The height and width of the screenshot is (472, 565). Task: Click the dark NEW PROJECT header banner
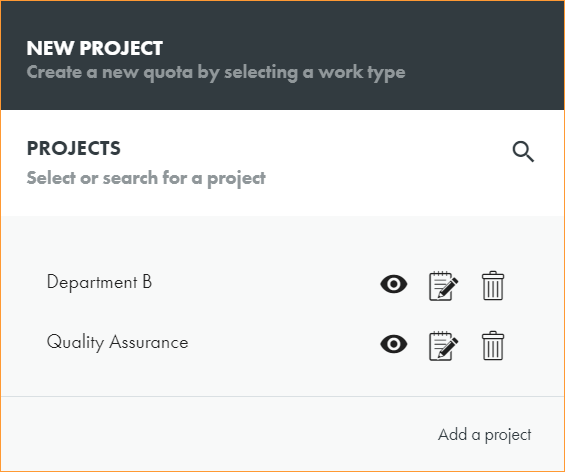pos(282,55)
